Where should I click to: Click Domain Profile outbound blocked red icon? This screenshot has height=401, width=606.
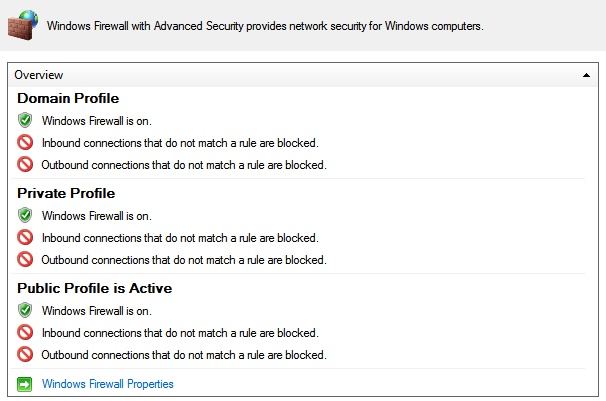coord(25,165)
